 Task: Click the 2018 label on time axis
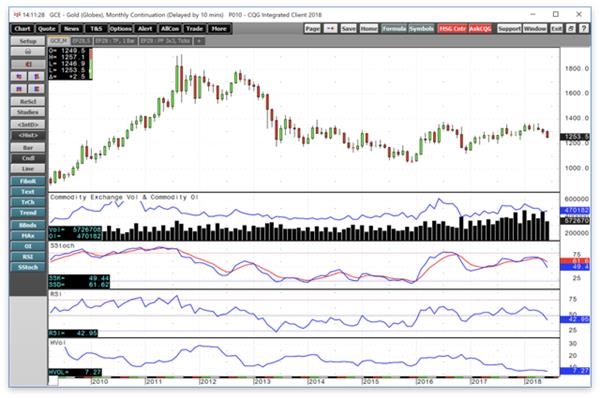tap(533, 382)
